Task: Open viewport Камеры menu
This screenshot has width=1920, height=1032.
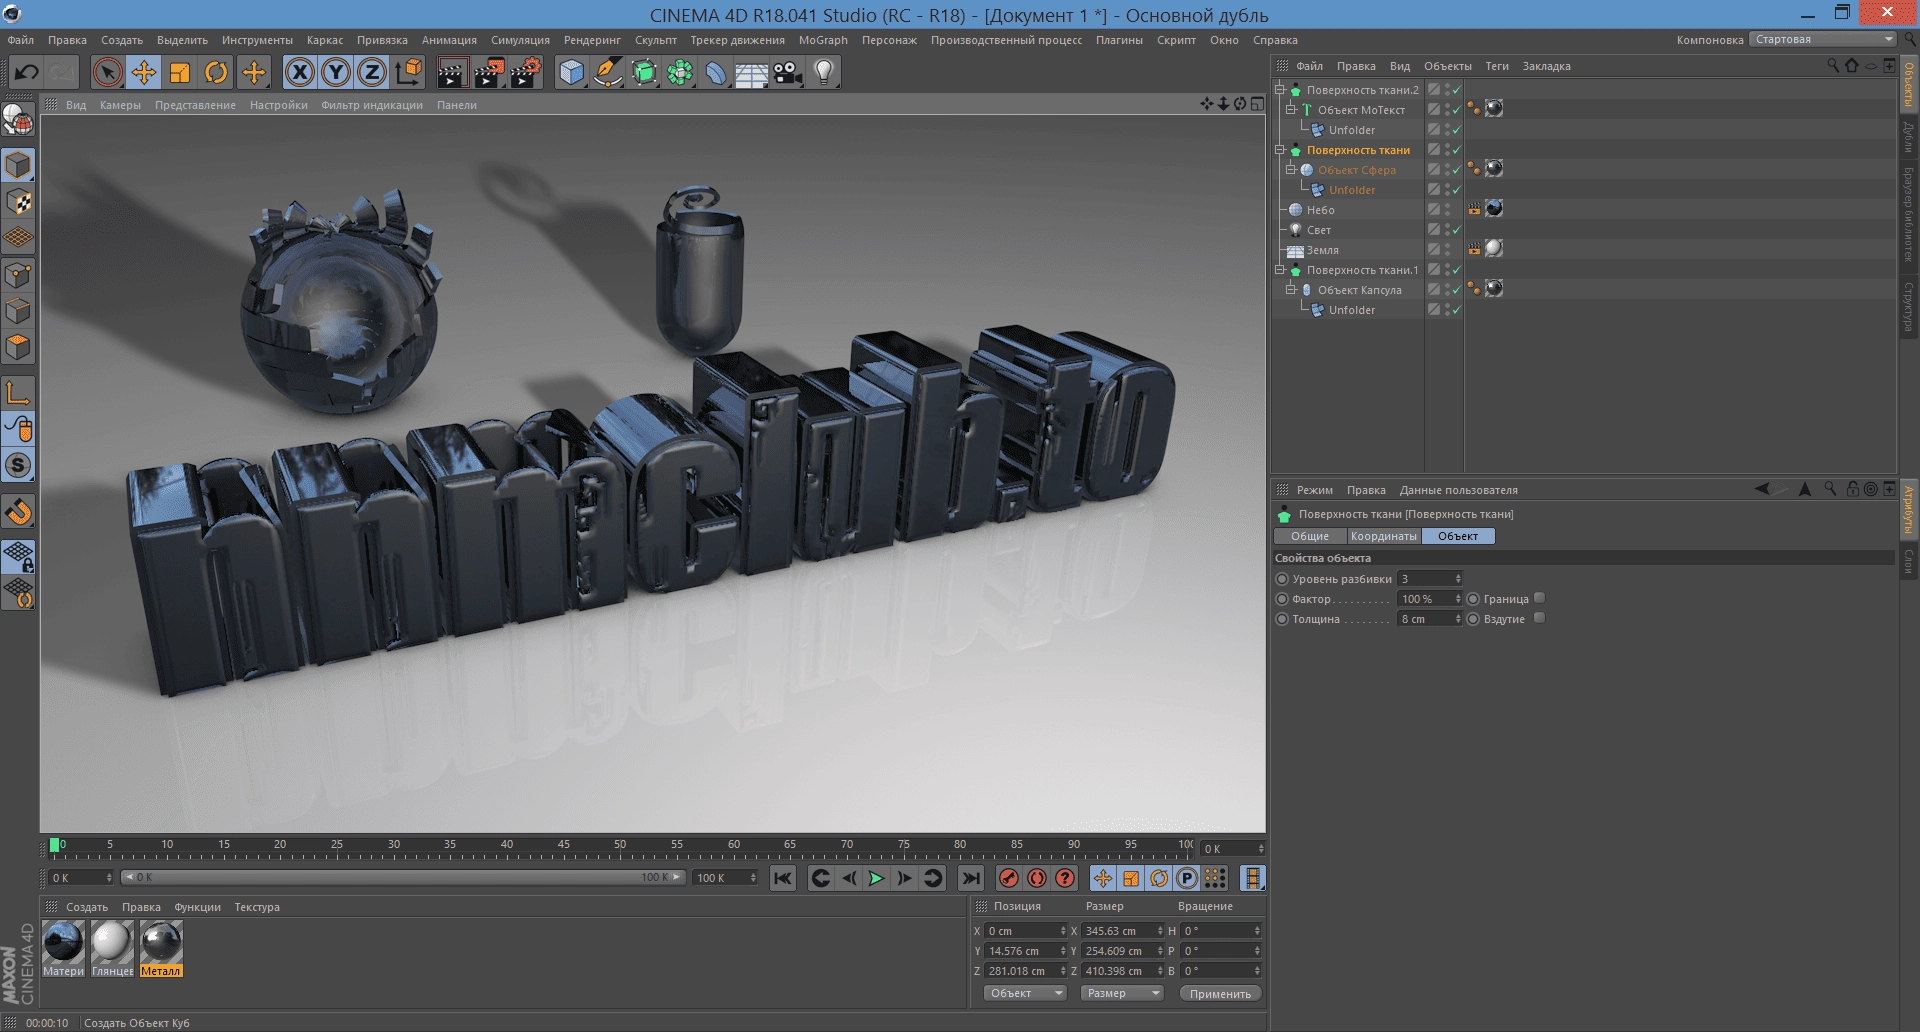Action: coord(120,105)
